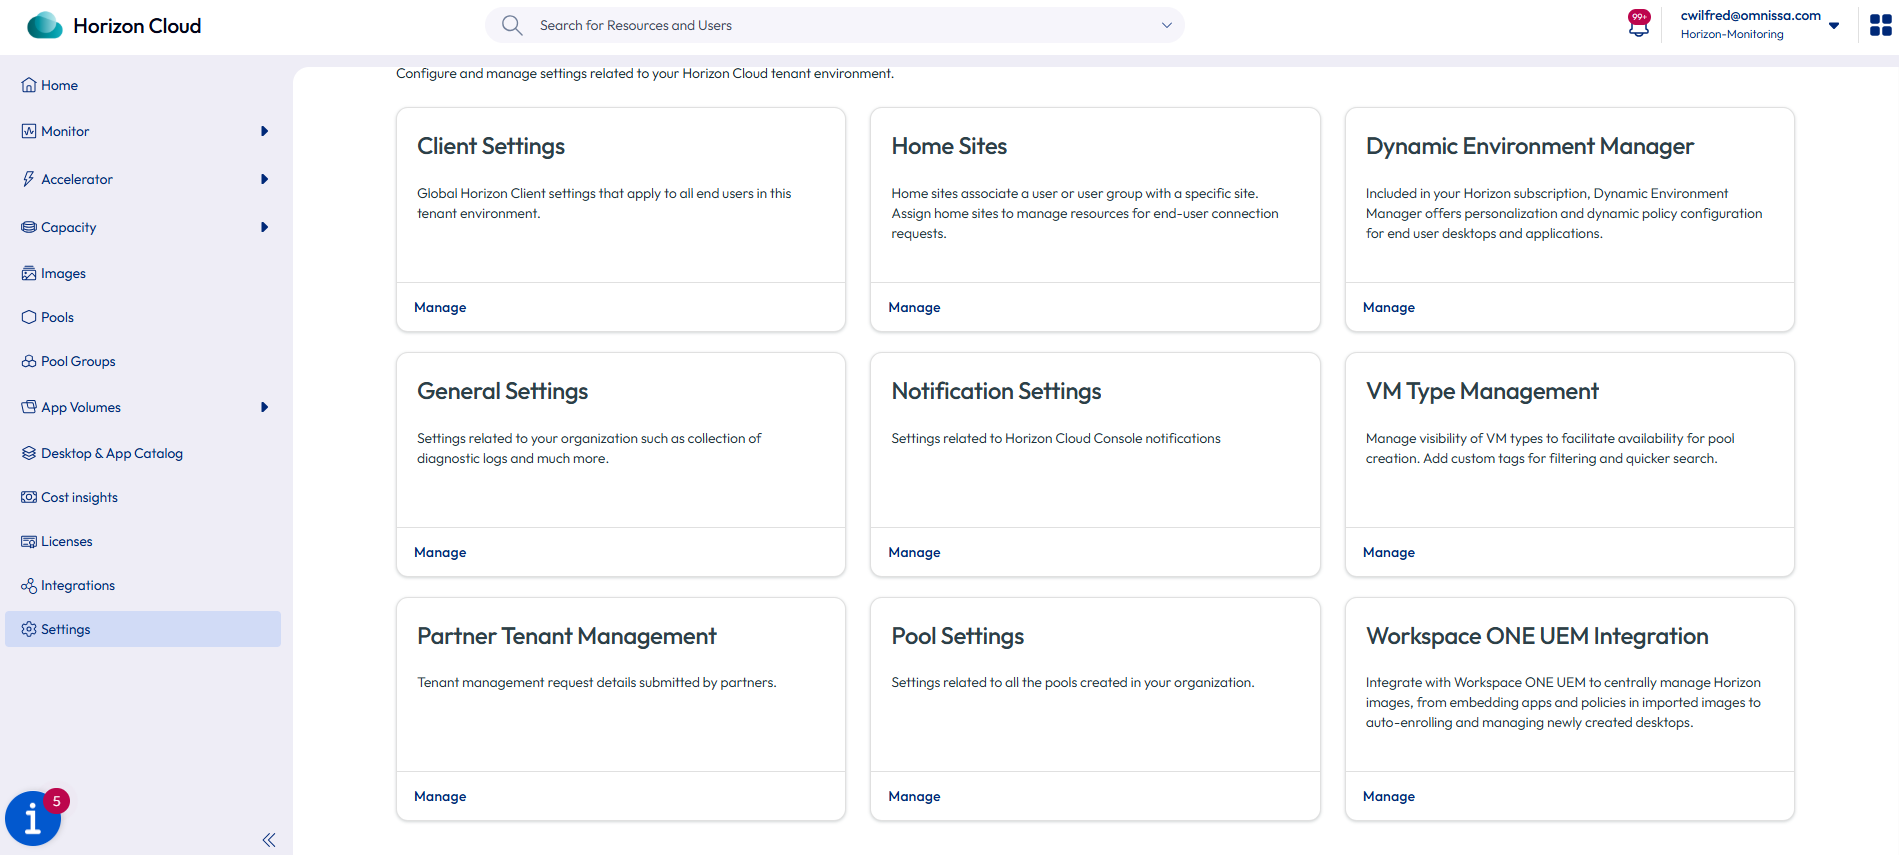Manage General Settings
Viewport: 1899px width, 855px height.
coord(440,552)
